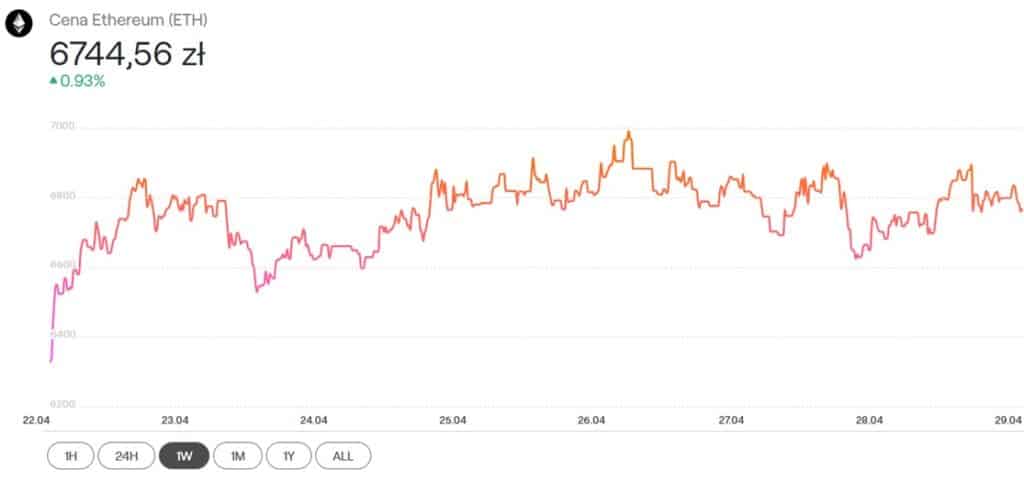Display ALL time price history
This screenshot has width=1024, height=483.
pos(343,456)
